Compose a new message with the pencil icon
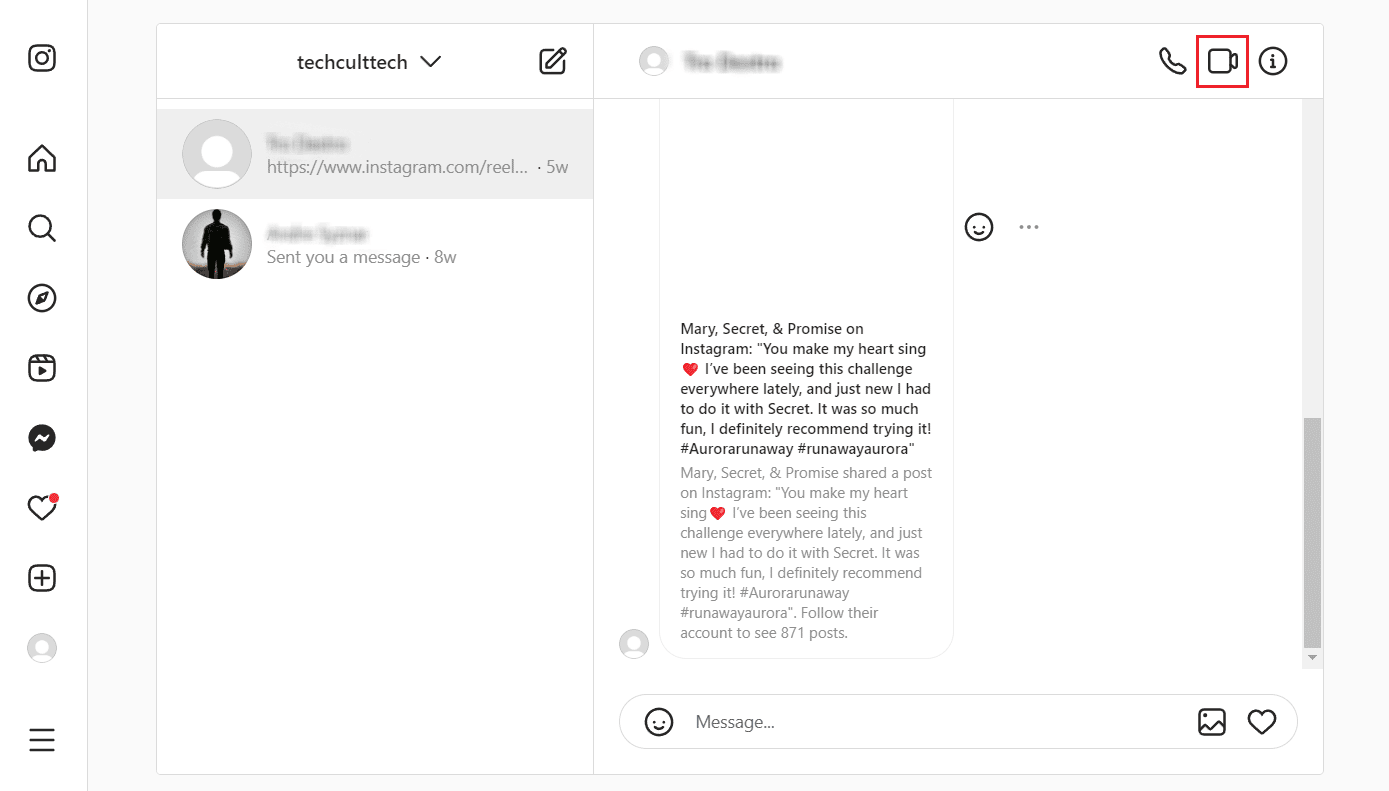The image size is (1389, 791). click(x=553, y=61)
